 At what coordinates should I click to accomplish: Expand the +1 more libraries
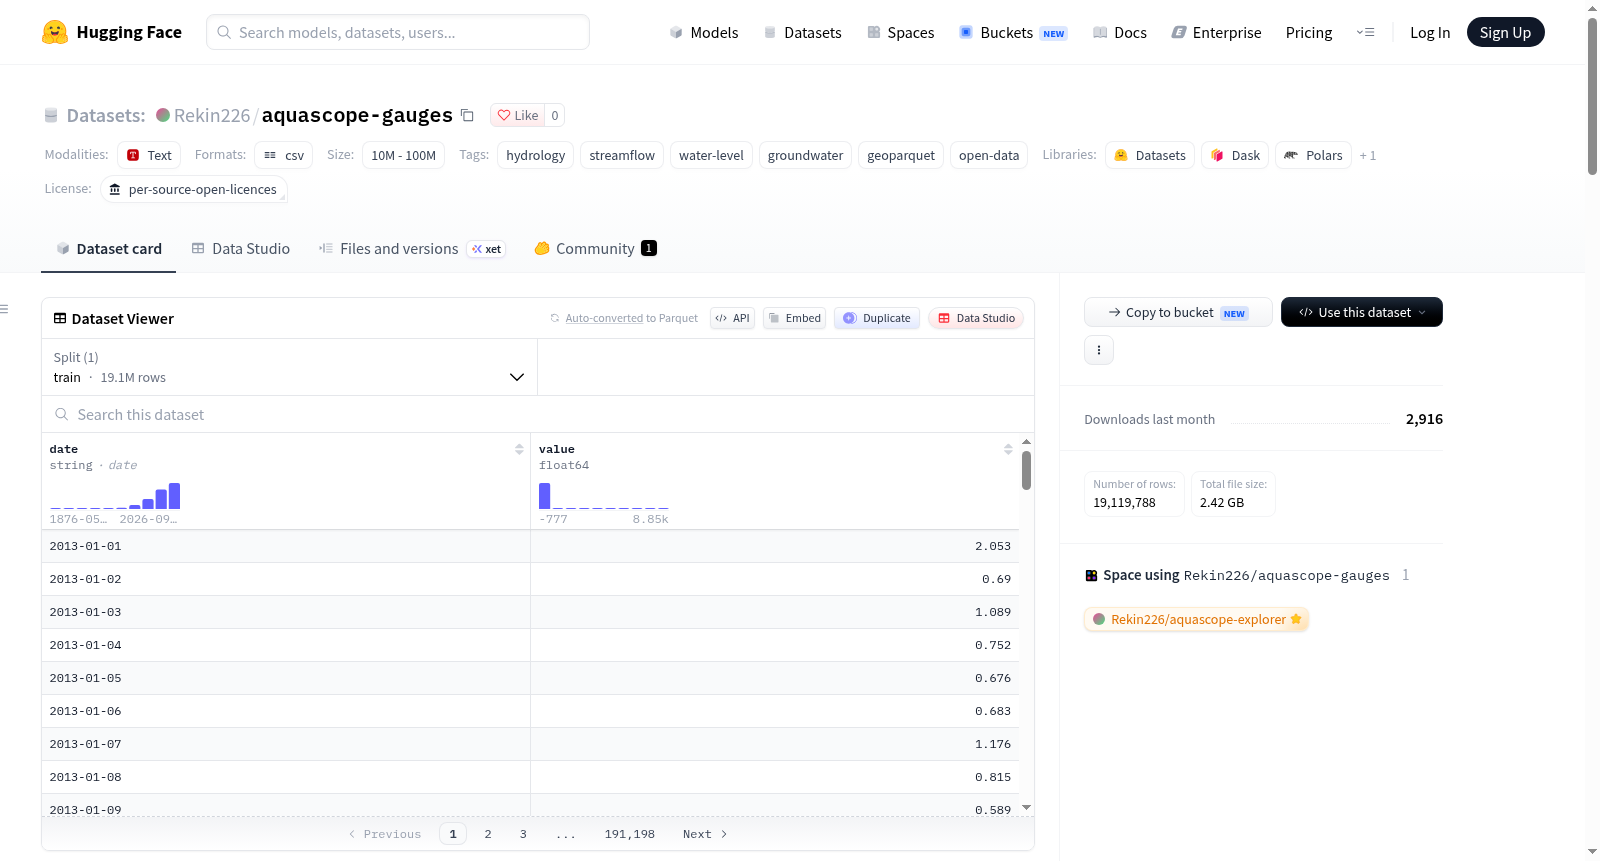click(x=1368, y=155)
